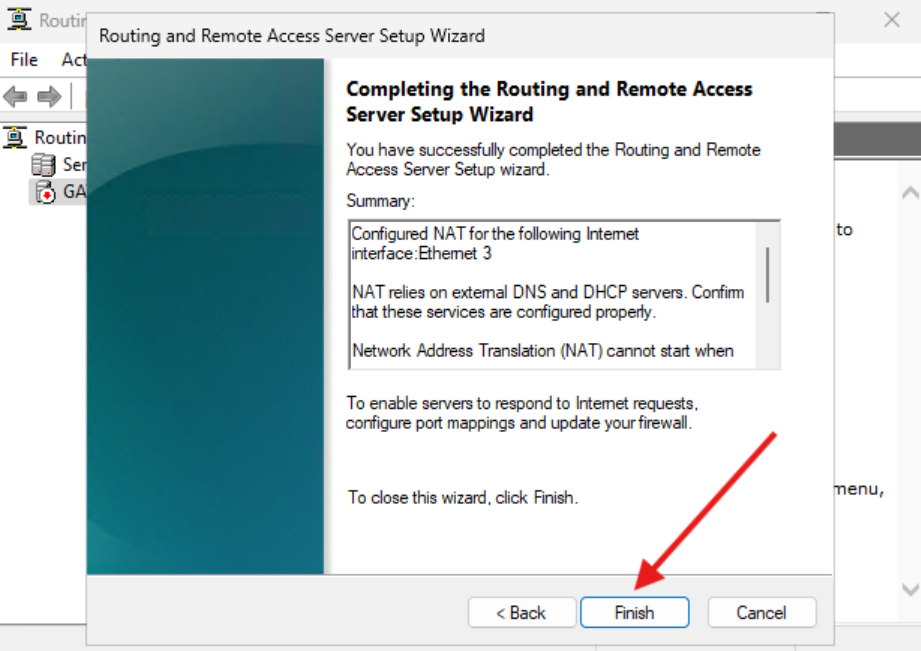Image resolution: width=921 pixels, height=651 pixels.
Task: Open the partially hidden Action menu
Action: tap(74, 60)
